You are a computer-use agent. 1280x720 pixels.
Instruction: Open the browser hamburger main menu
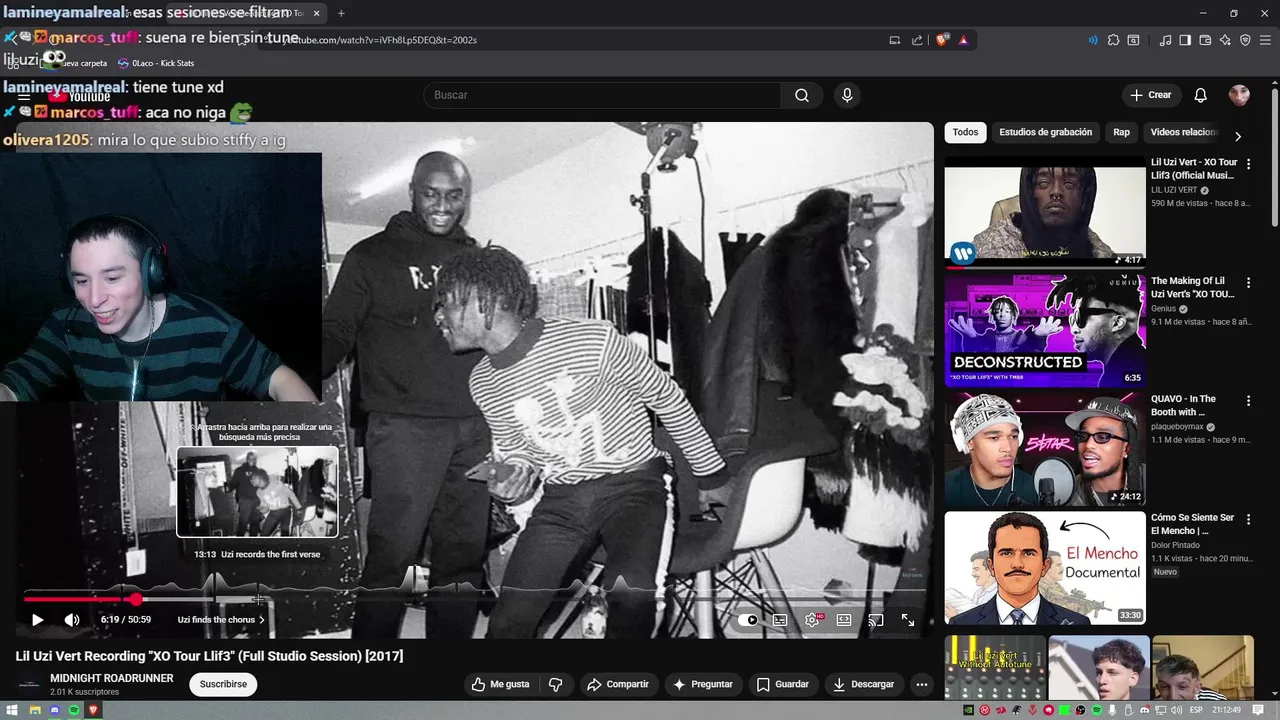1265,40
